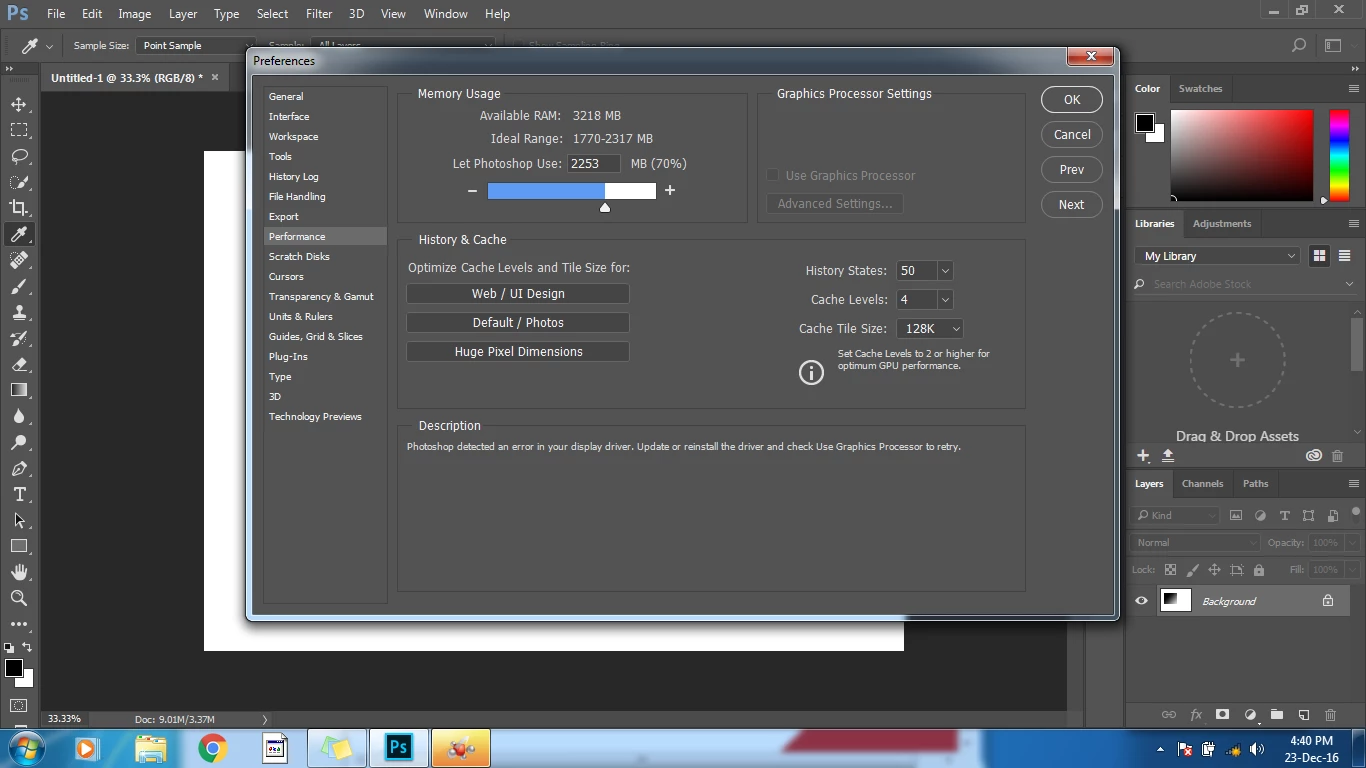
Task: Switch to the Channels tab
Action: pyautogui.click(x=1202, y=484)
